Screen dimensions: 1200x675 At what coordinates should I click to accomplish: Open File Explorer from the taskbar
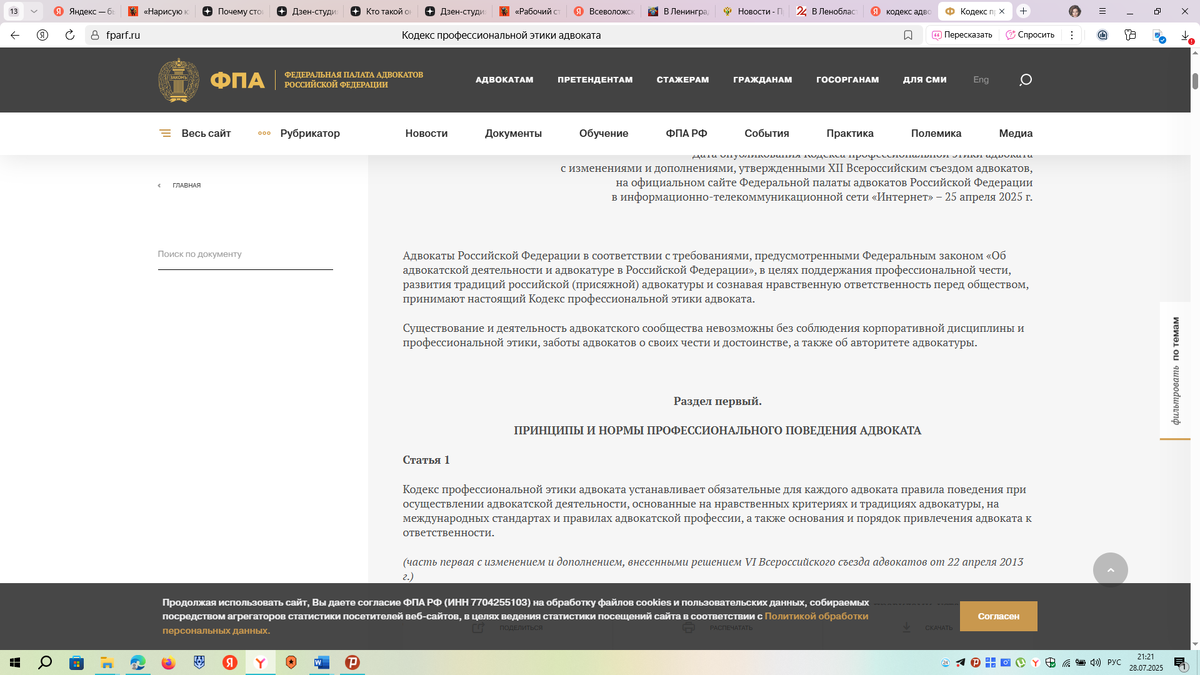click(x=107, y=662)
